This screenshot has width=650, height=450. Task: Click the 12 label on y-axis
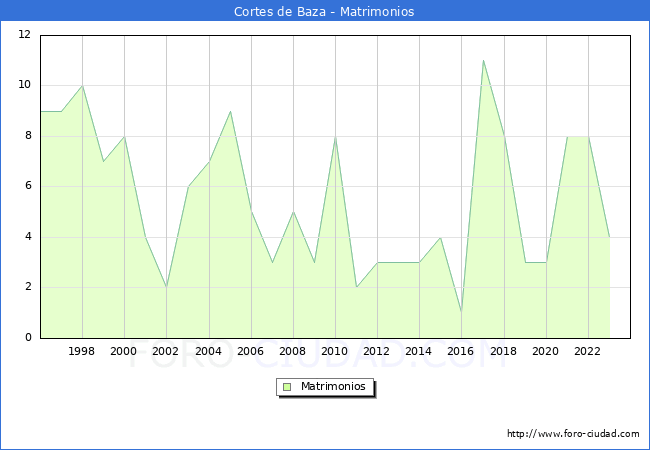coord(23,35)
